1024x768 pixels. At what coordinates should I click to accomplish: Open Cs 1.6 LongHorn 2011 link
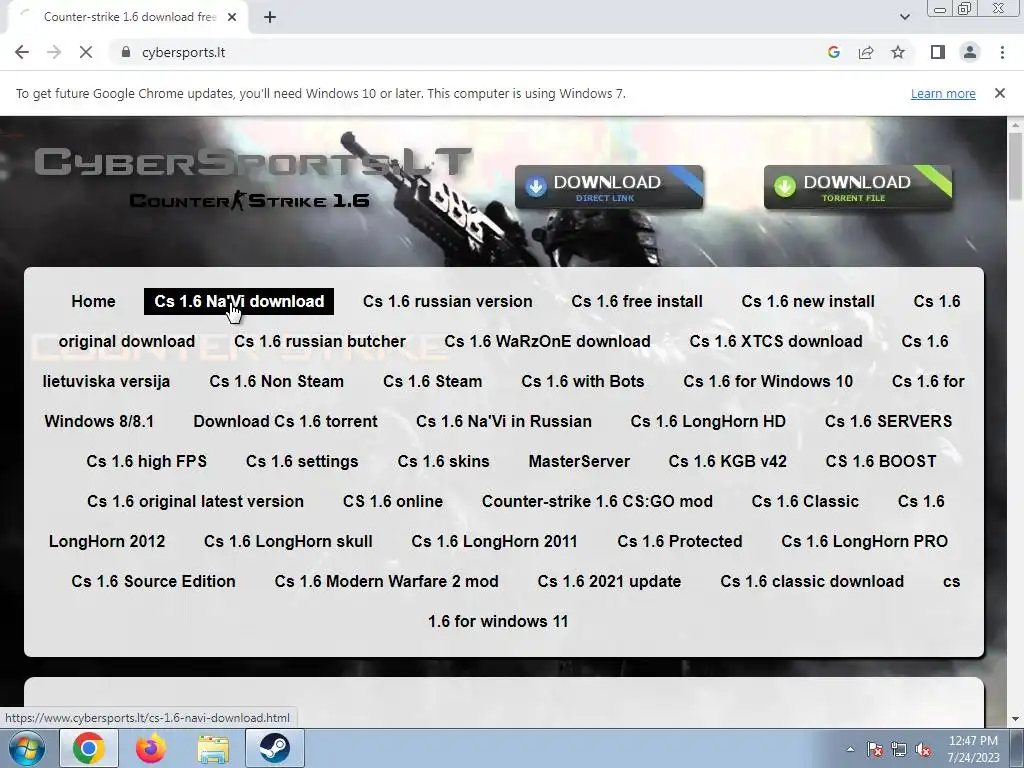494,541
